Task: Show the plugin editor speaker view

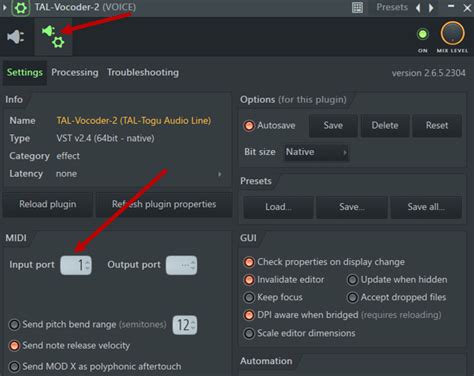Action: (x=16, y=37)
